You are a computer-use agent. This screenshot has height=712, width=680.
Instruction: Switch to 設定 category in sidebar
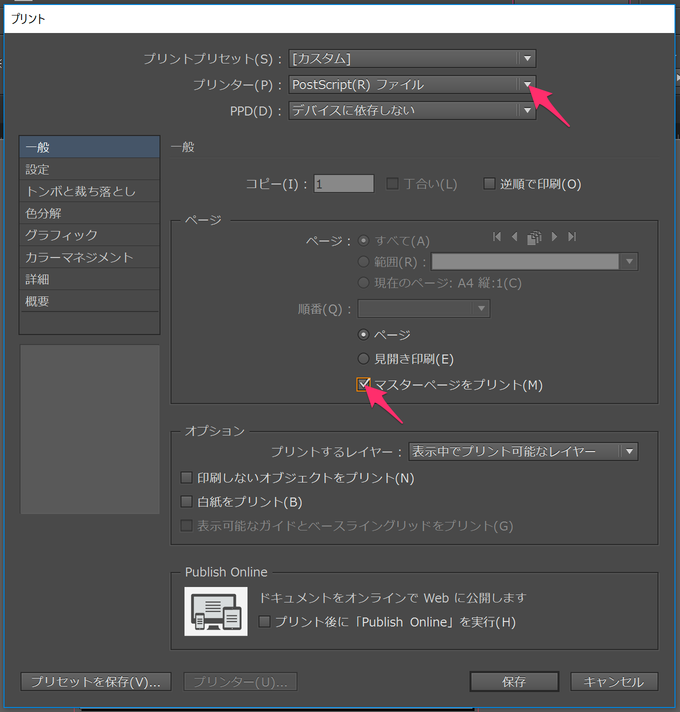90,169
